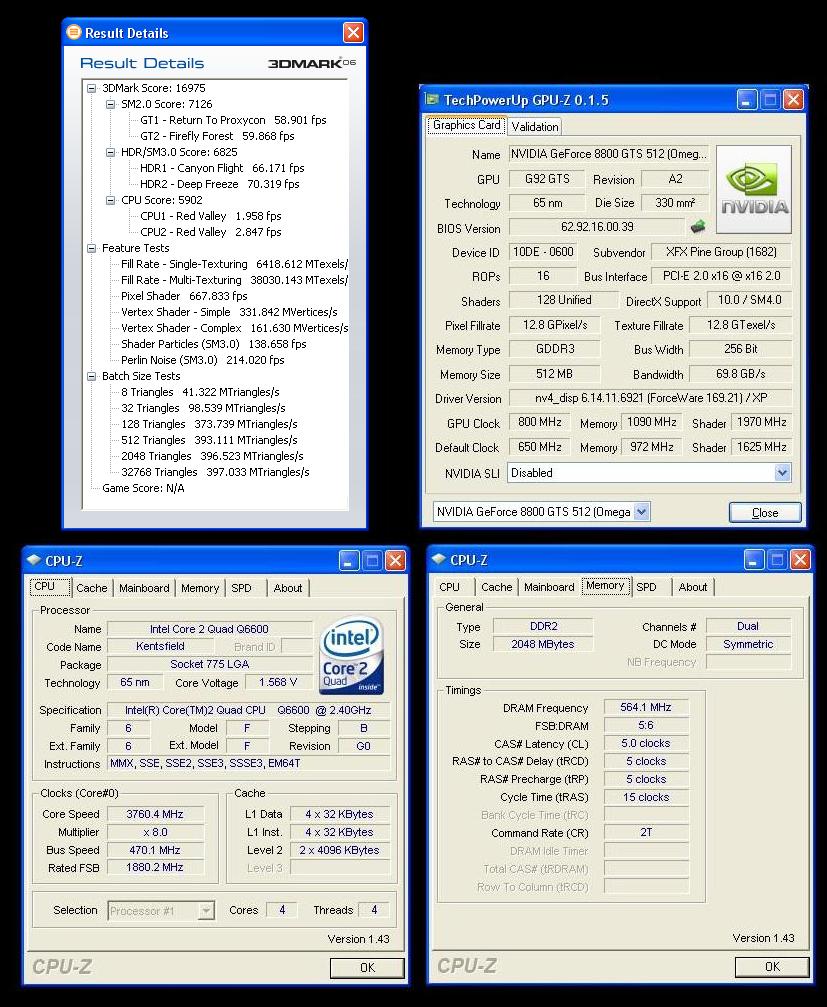The height and width of the screenshot is (1007, 827).
Task: Click the NVIDIA logo in GPU-Z
Action: (754, 189)
